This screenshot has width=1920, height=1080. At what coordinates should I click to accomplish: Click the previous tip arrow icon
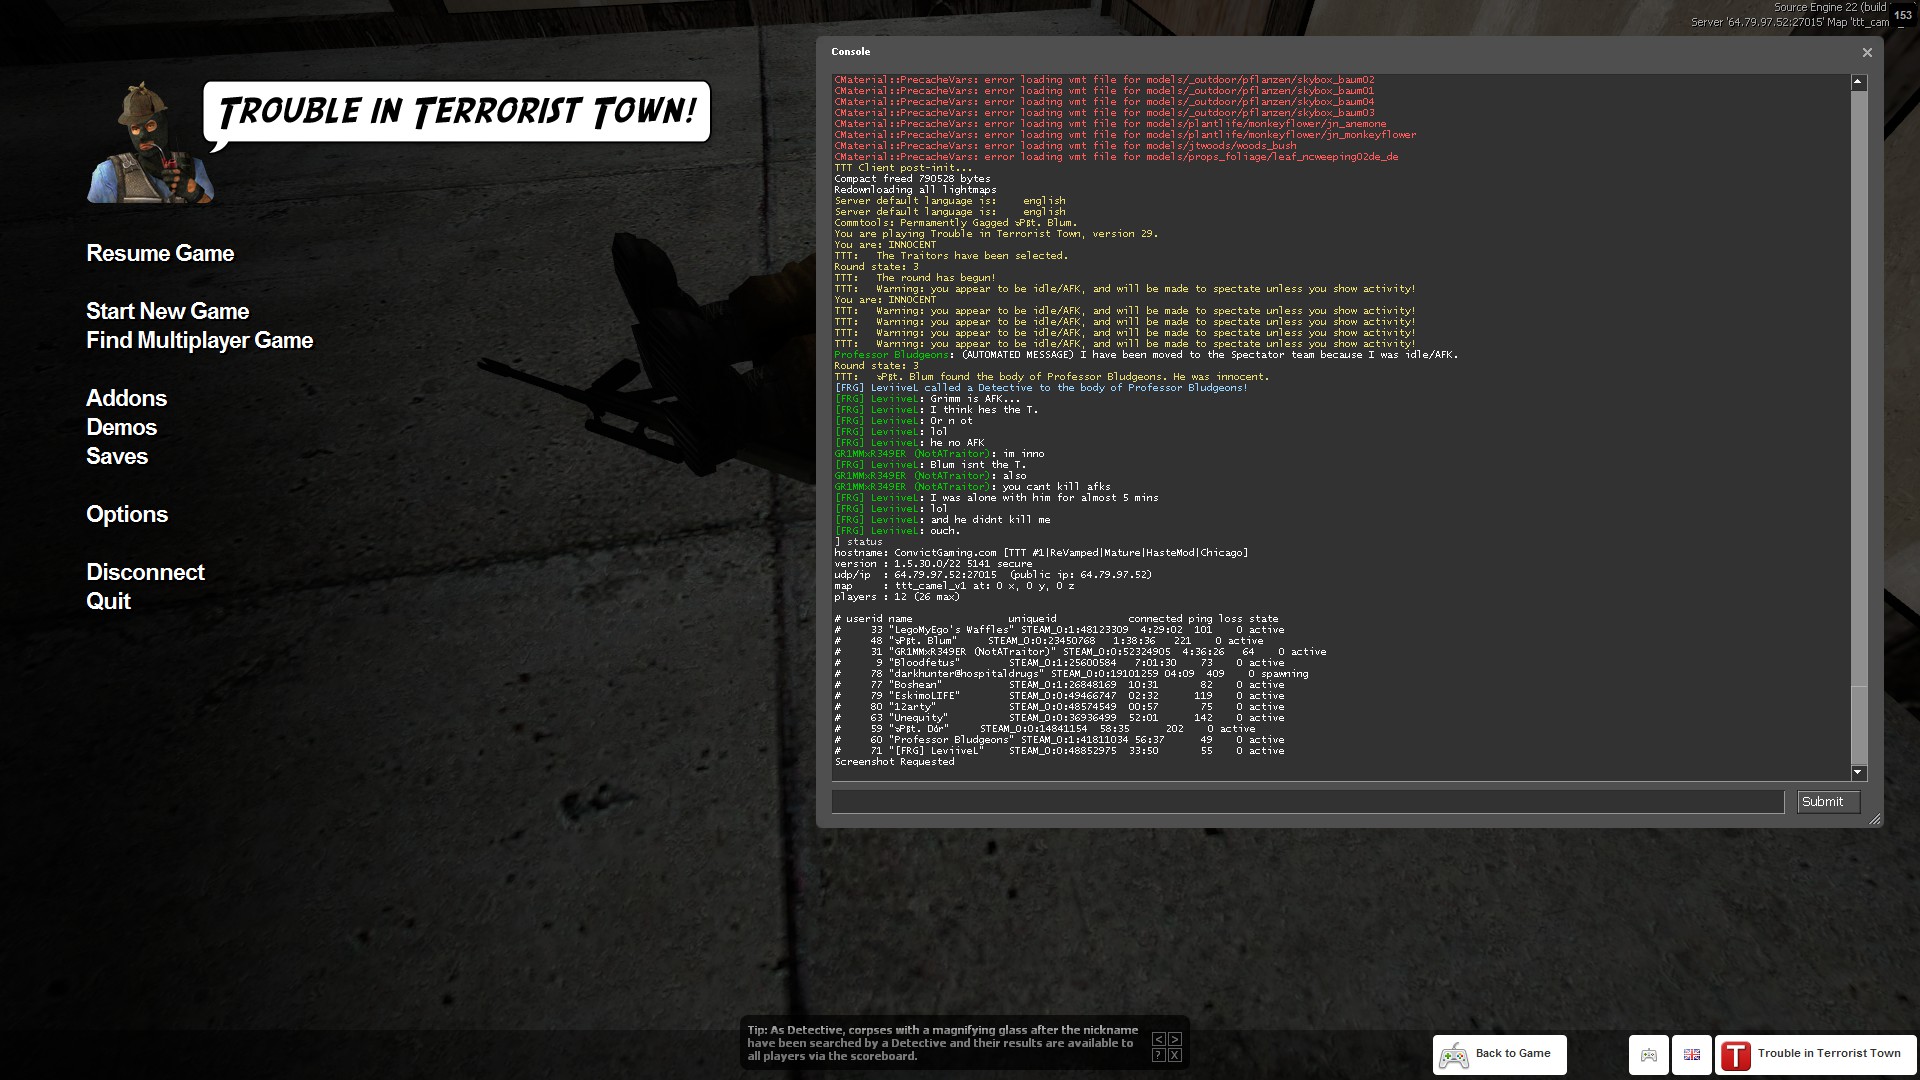(1158, 1039)
